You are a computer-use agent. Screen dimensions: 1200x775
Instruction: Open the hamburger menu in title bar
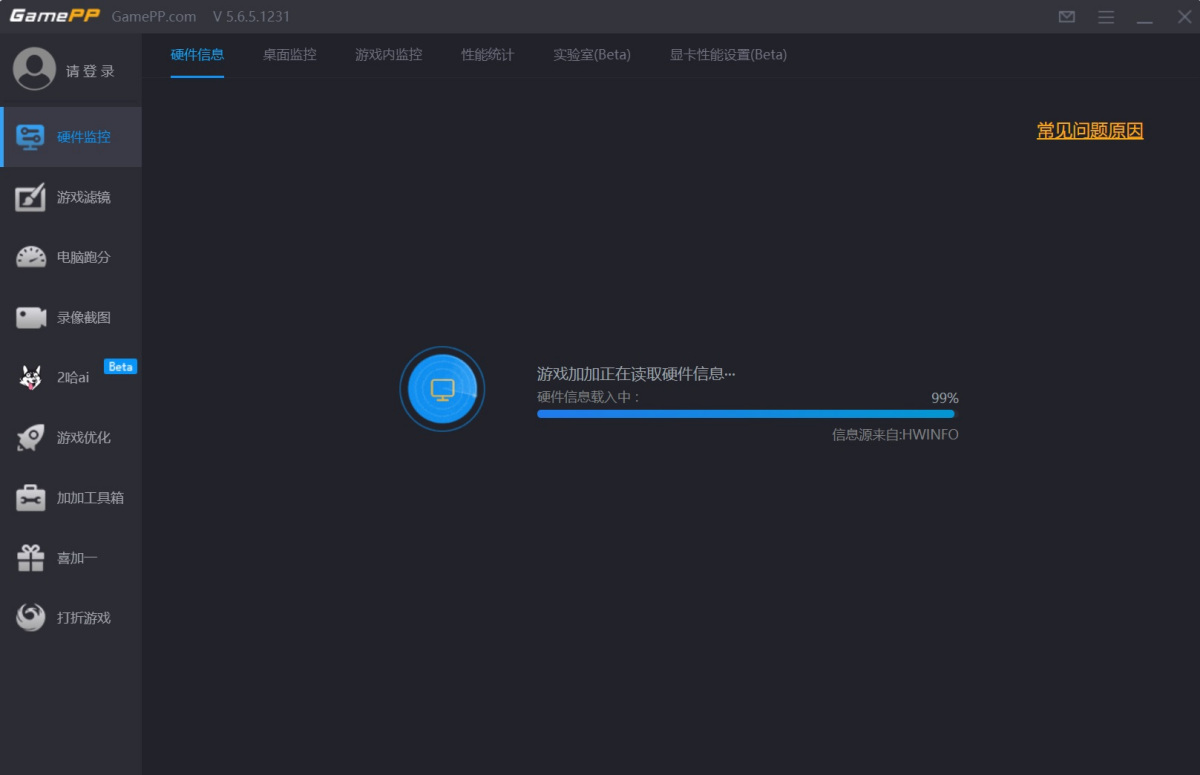click(1106, 17)
